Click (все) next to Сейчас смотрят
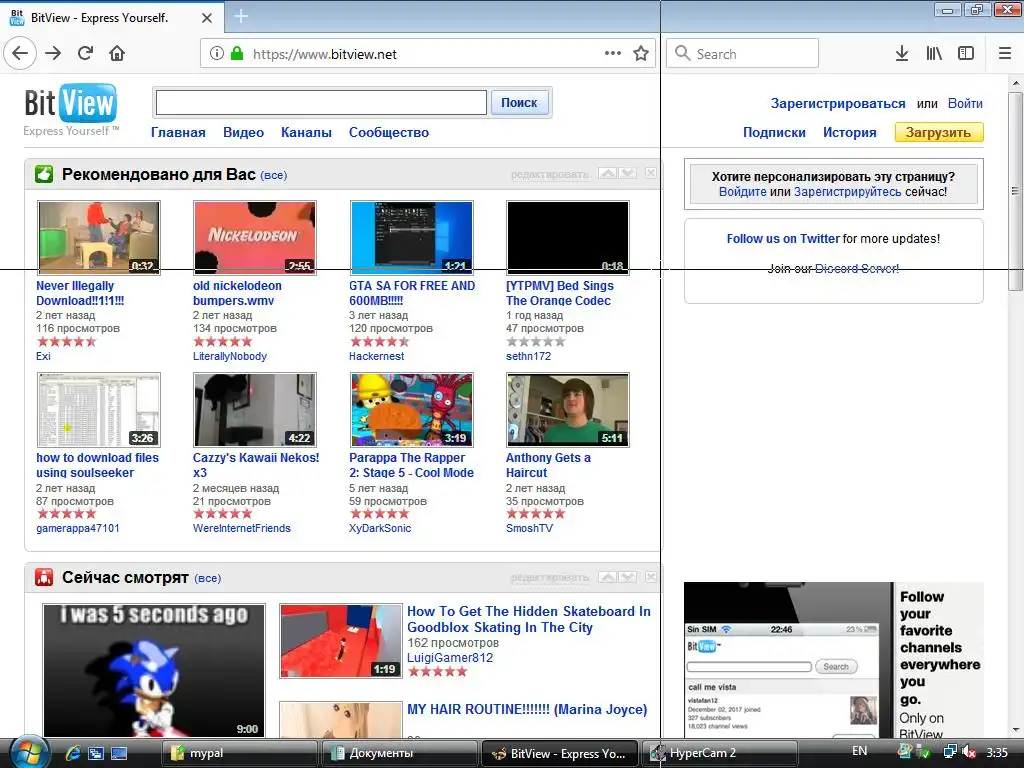1024x768 pixels. tap(208, 578)
